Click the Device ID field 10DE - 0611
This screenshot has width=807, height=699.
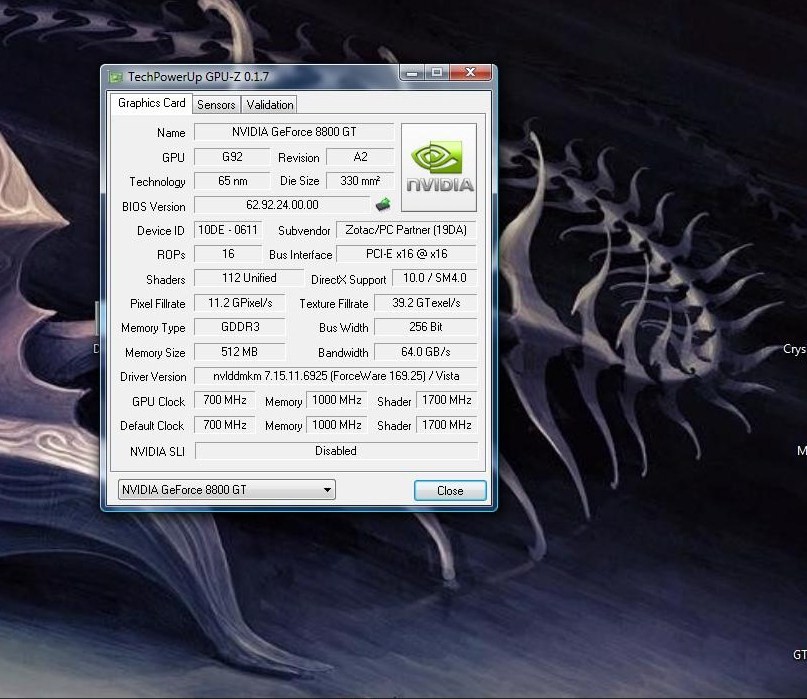coord(228,230)
